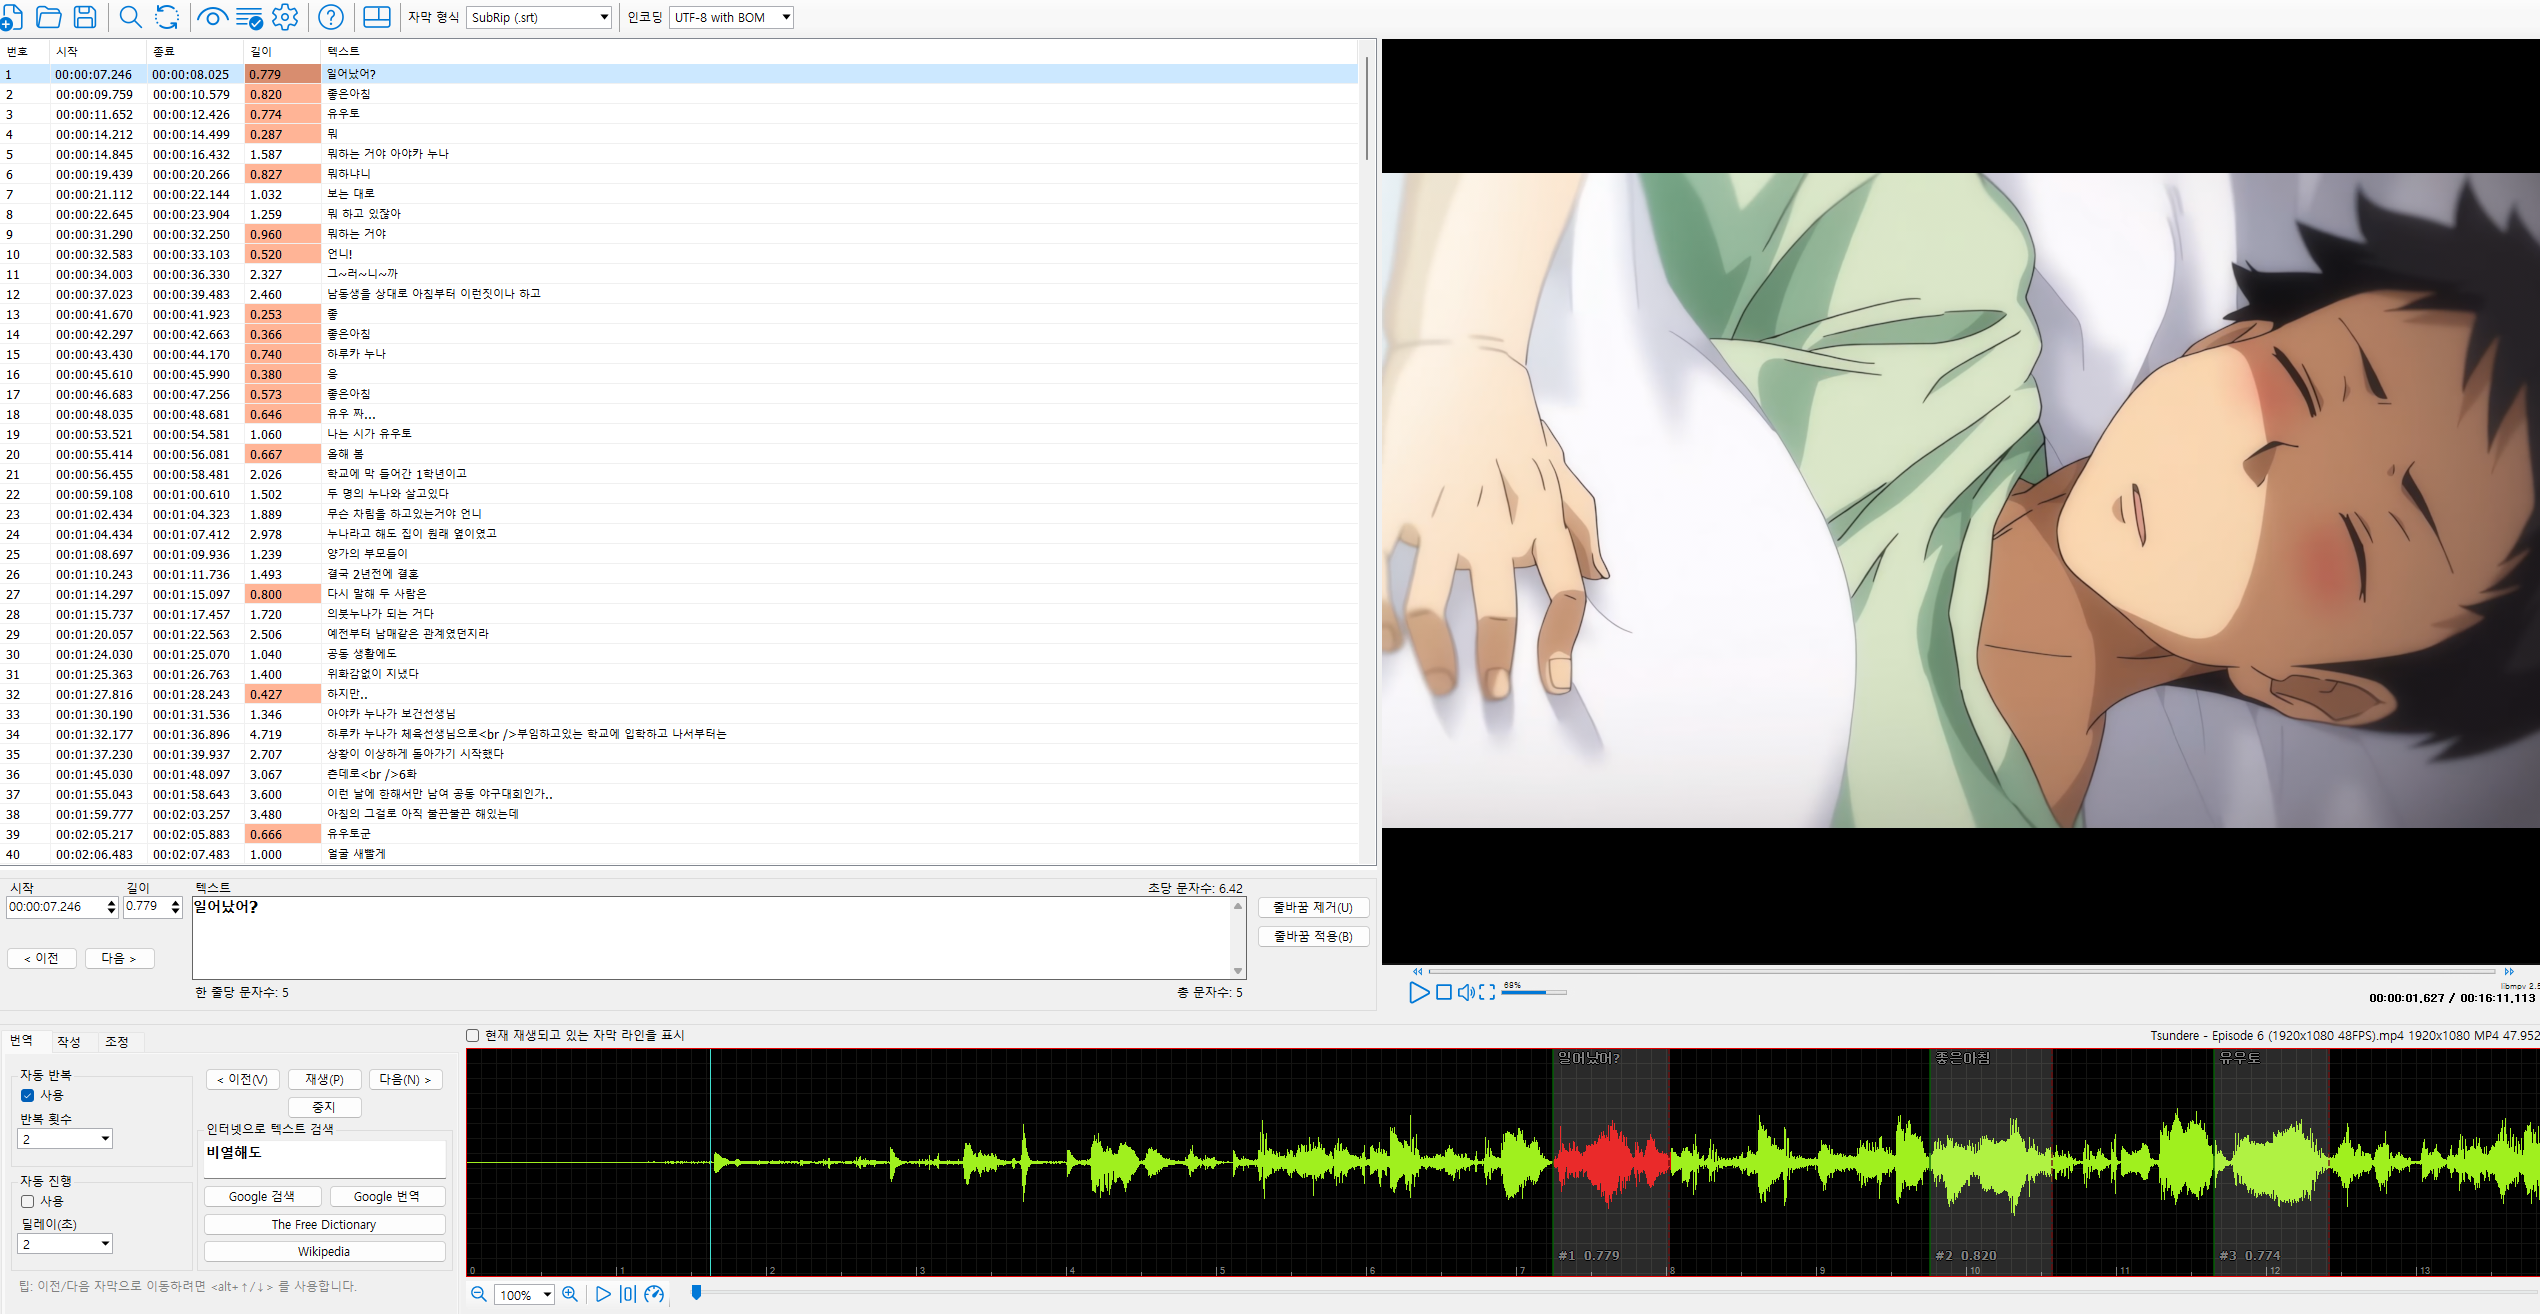
Task: Open the 자막 형식 SubRip dropdown
Action: click(x=539, y=17)
